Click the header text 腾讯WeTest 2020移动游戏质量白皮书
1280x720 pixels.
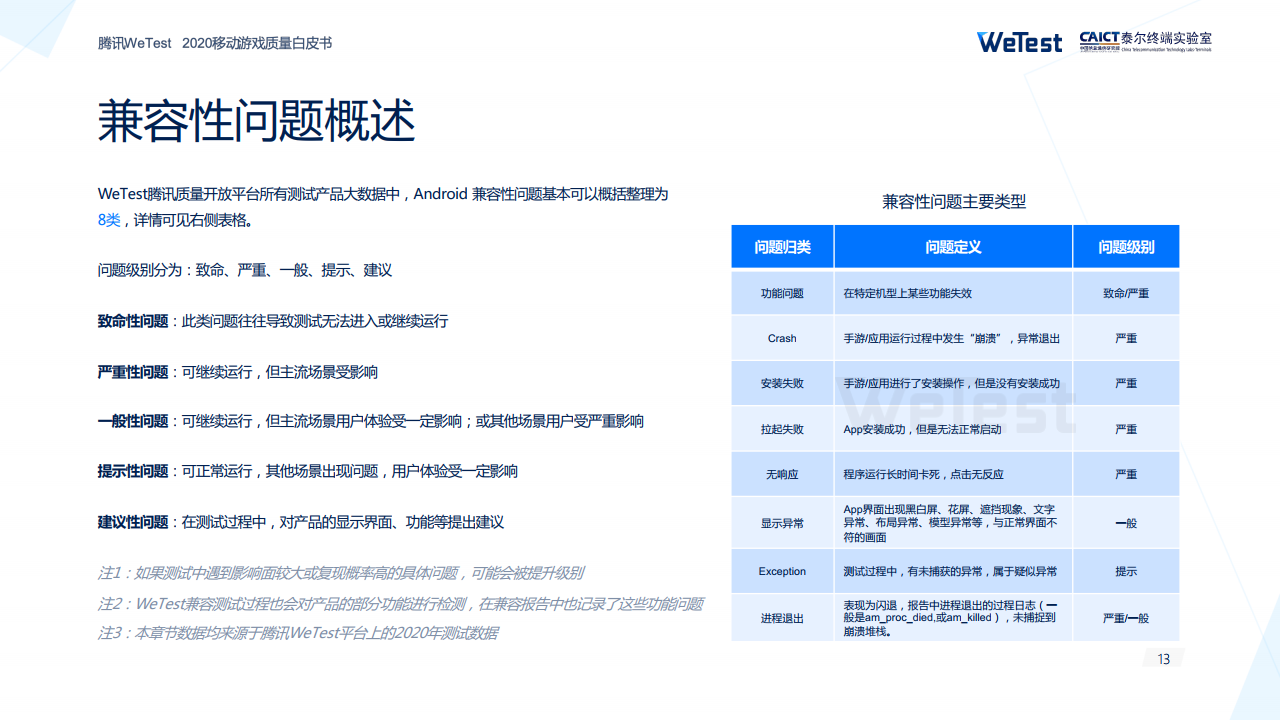coord(215,43)
